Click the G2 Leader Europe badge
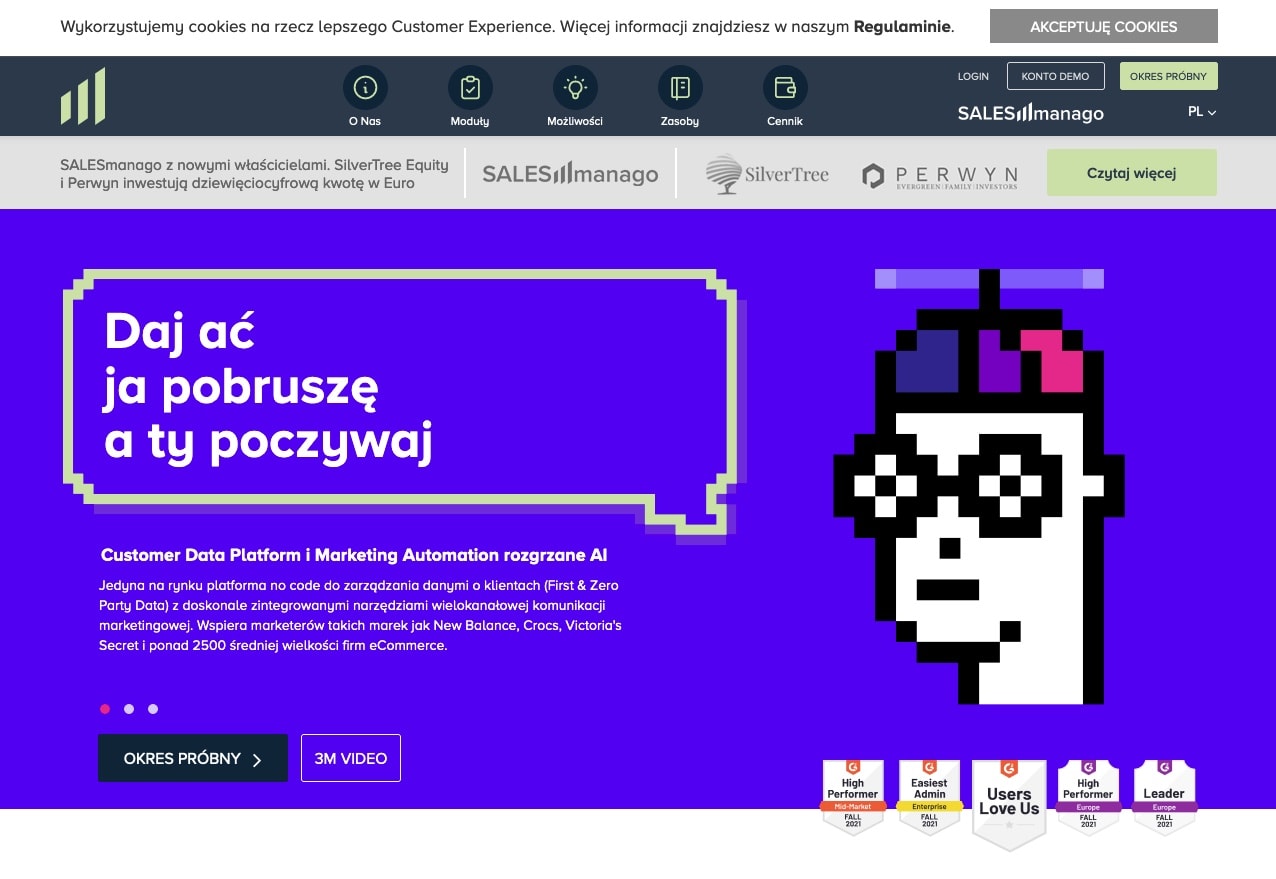 point(1164,796)
